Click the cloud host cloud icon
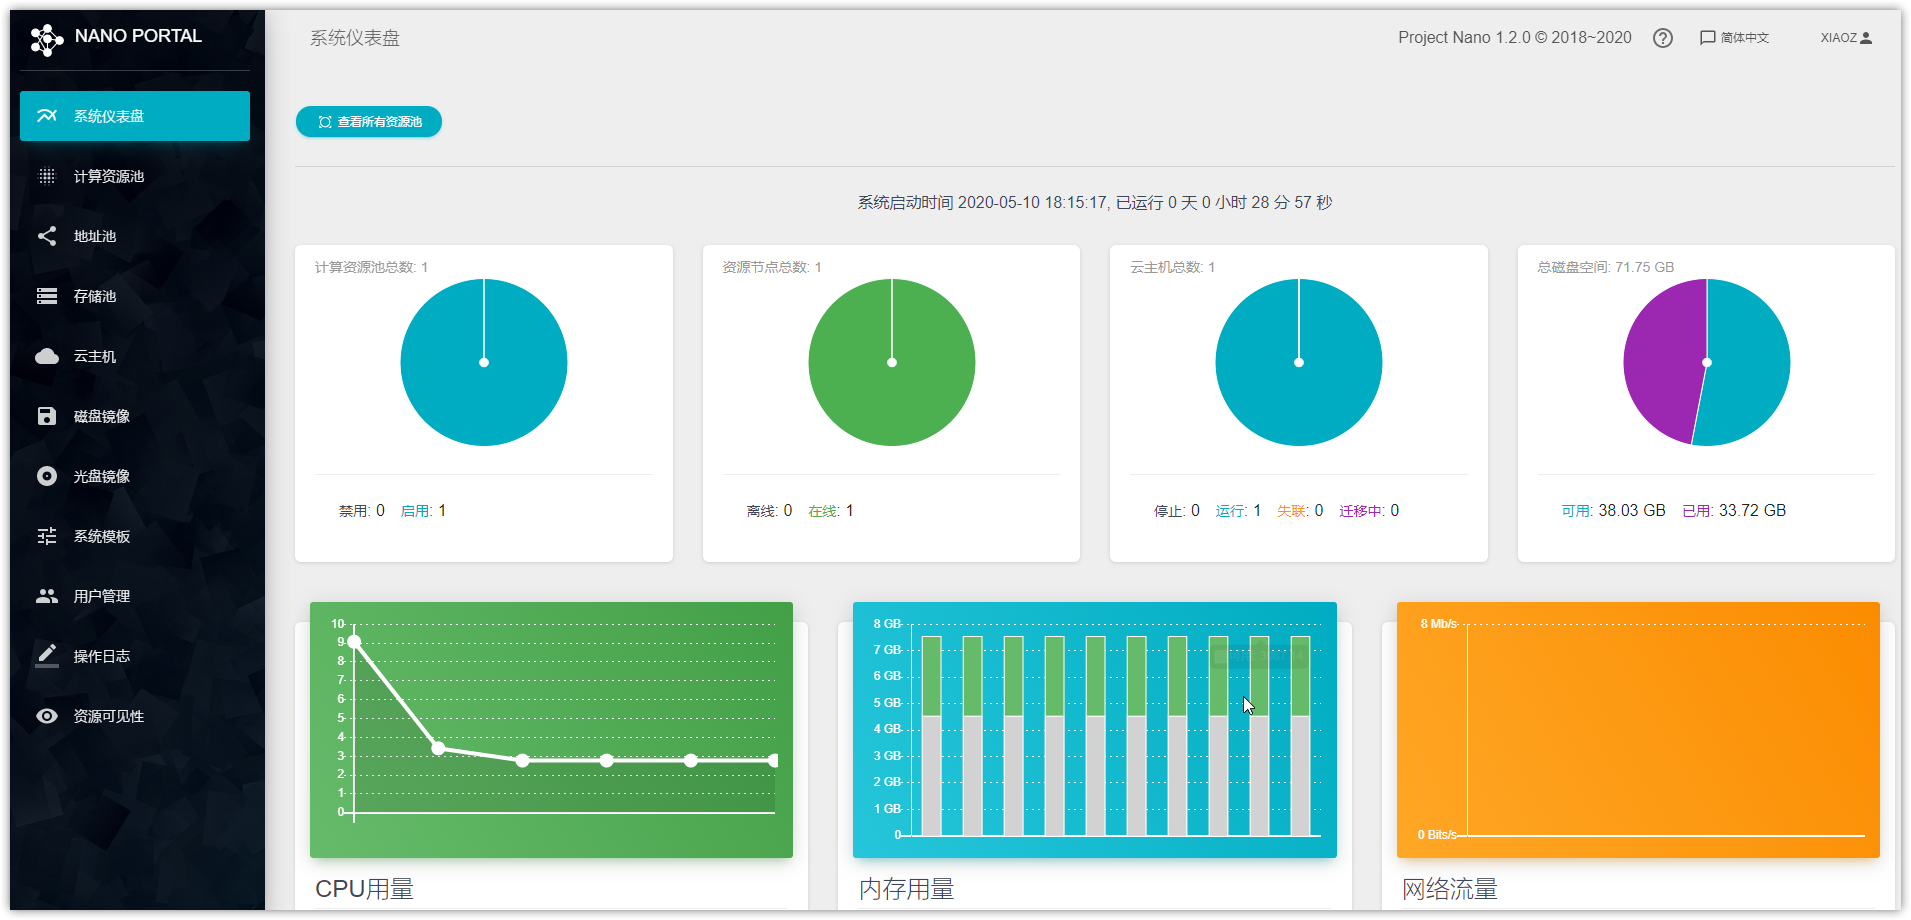 tap(47, 356)
